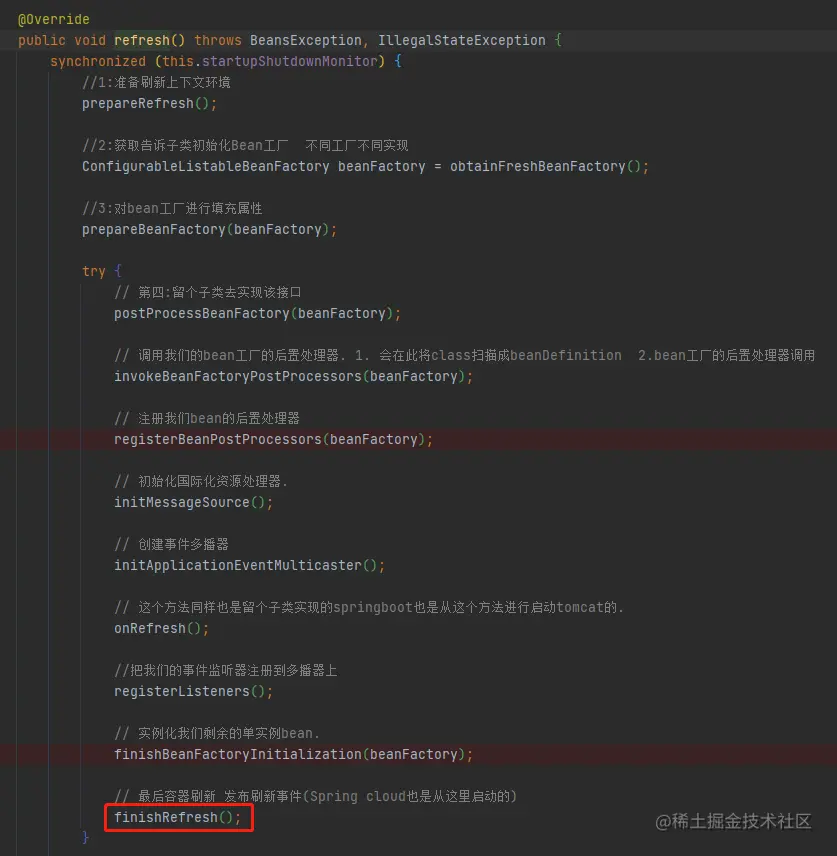This screenshot has width=837, height=856.
Task: Click the comment starting //2:获取告诉子类初始化Bean工厂
Action: tap(245, 145)
